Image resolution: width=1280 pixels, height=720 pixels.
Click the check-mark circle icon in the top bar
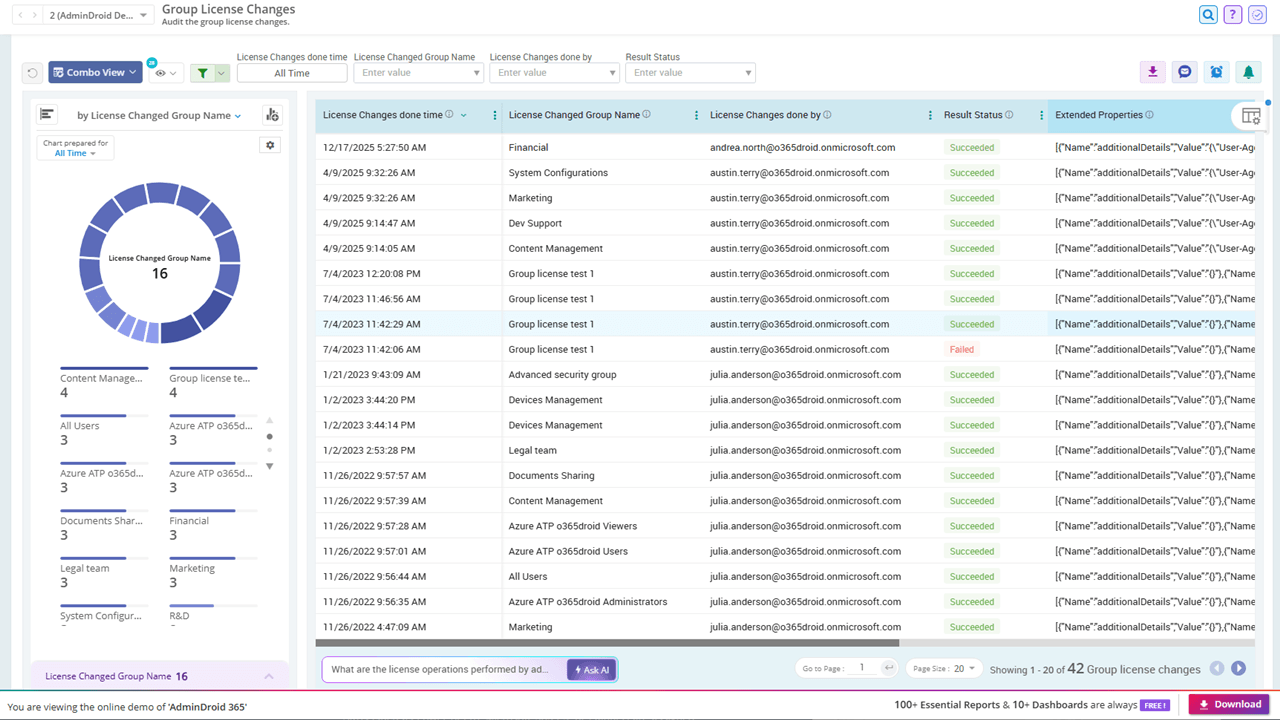[1257, 15]
